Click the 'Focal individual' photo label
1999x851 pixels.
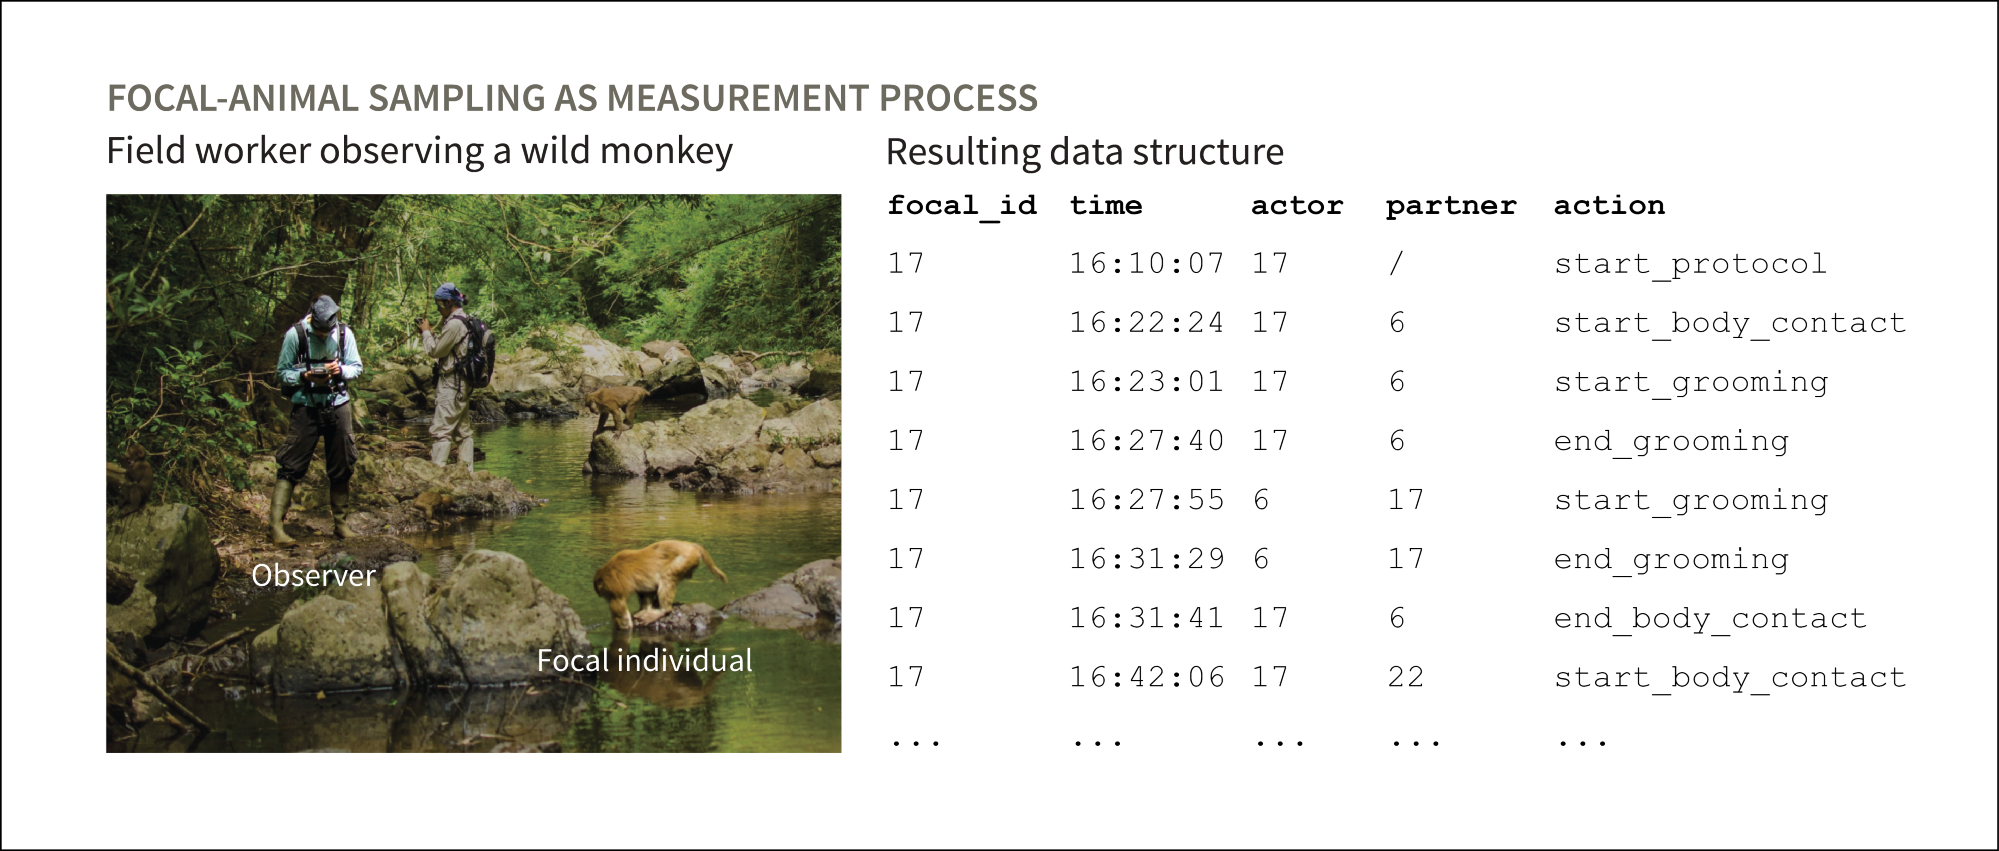[x=644, y=660]
